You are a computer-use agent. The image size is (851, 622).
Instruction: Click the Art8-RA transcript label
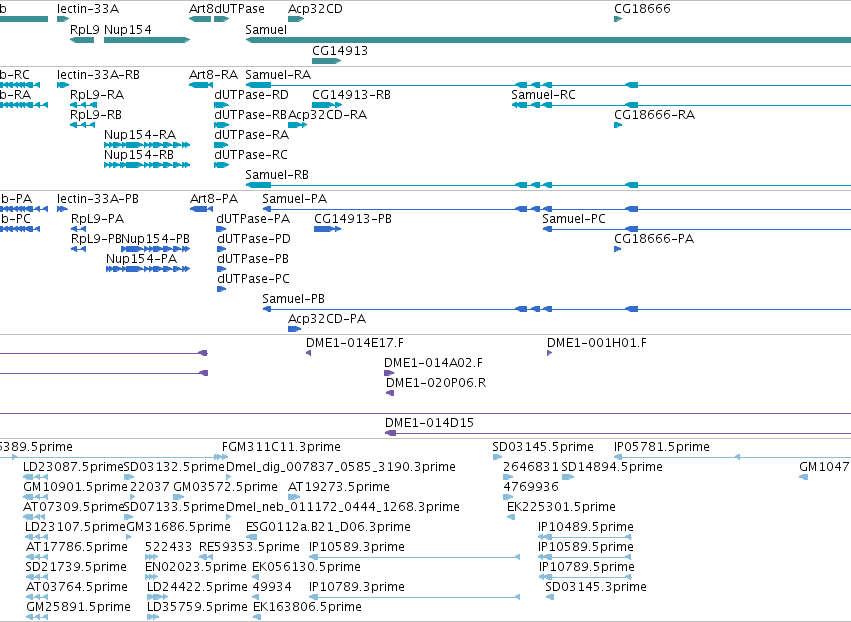(x=213, y=75)
